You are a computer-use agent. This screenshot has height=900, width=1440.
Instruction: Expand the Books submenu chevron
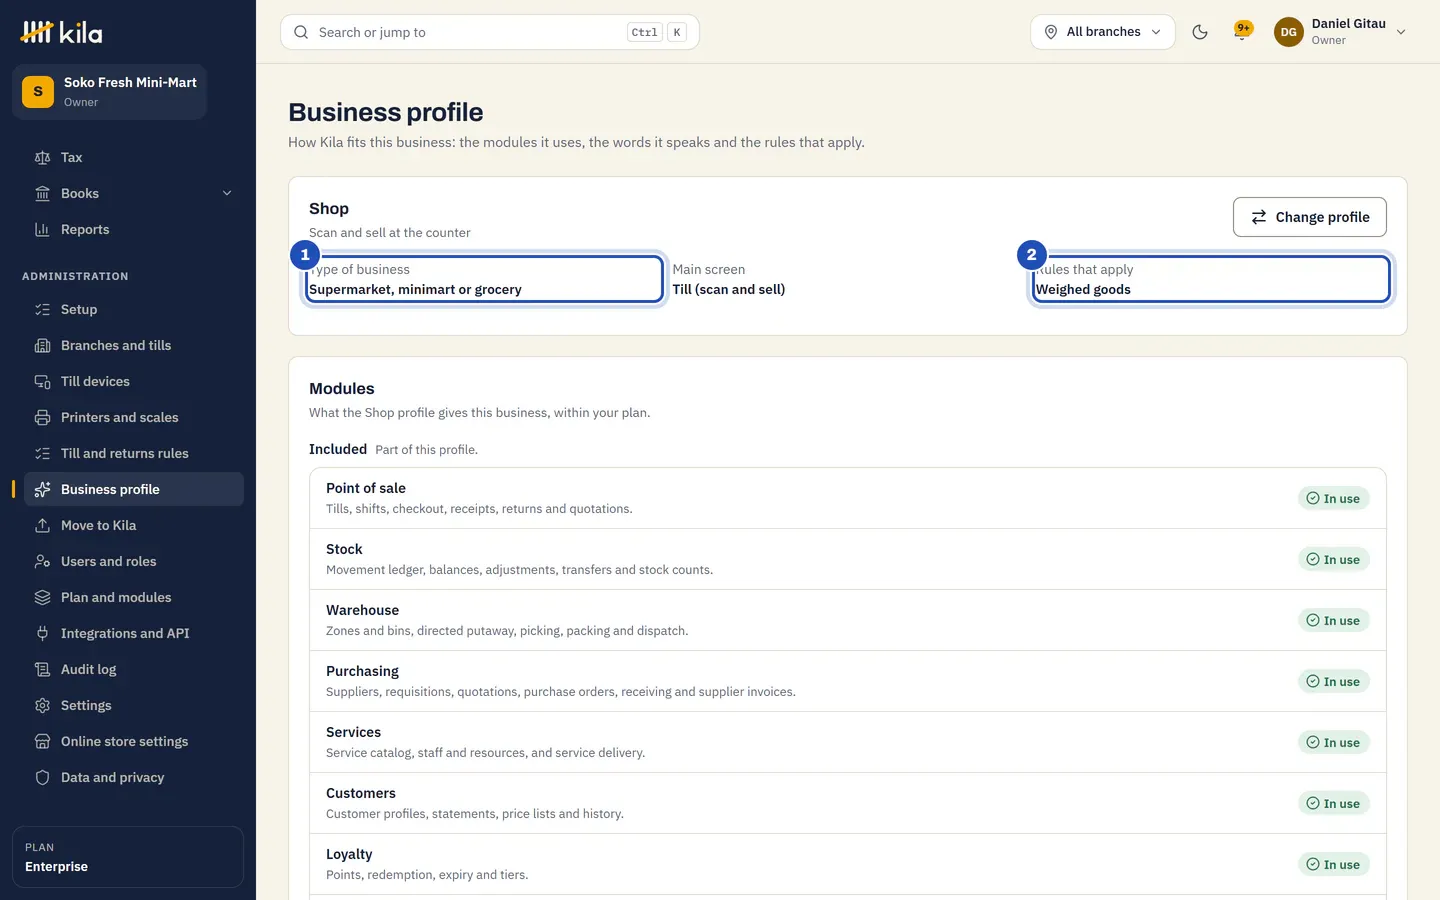point(227,193)
